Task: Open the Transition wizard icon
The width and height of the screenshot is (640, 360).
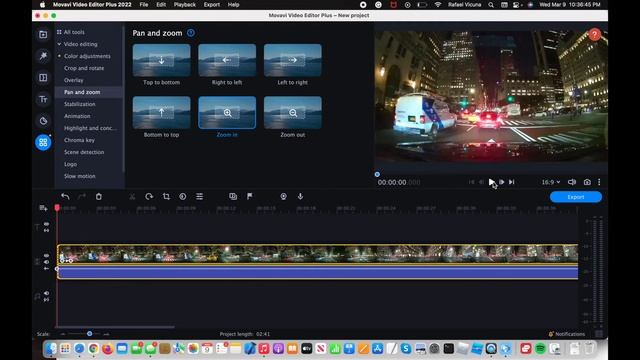Action: pyautogui.click(x=233, y=196)
